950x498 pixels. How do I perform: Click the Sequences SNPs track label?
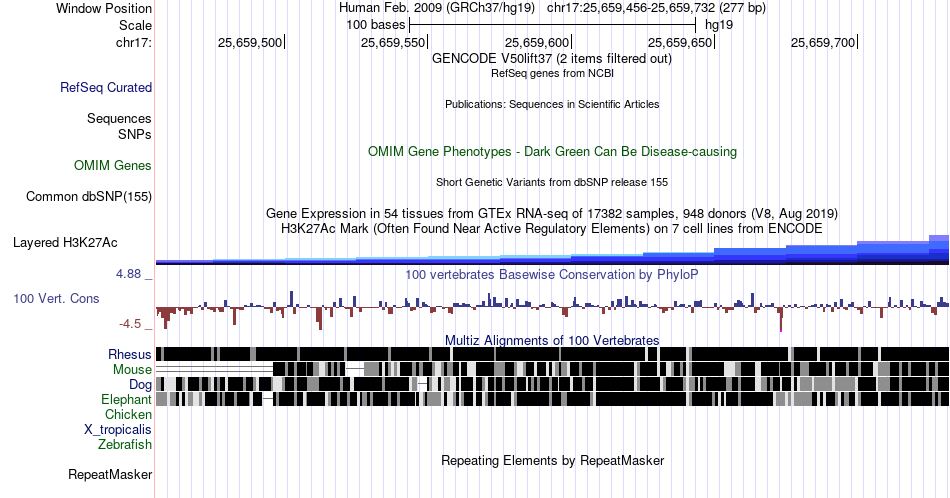tap(119, 126)
